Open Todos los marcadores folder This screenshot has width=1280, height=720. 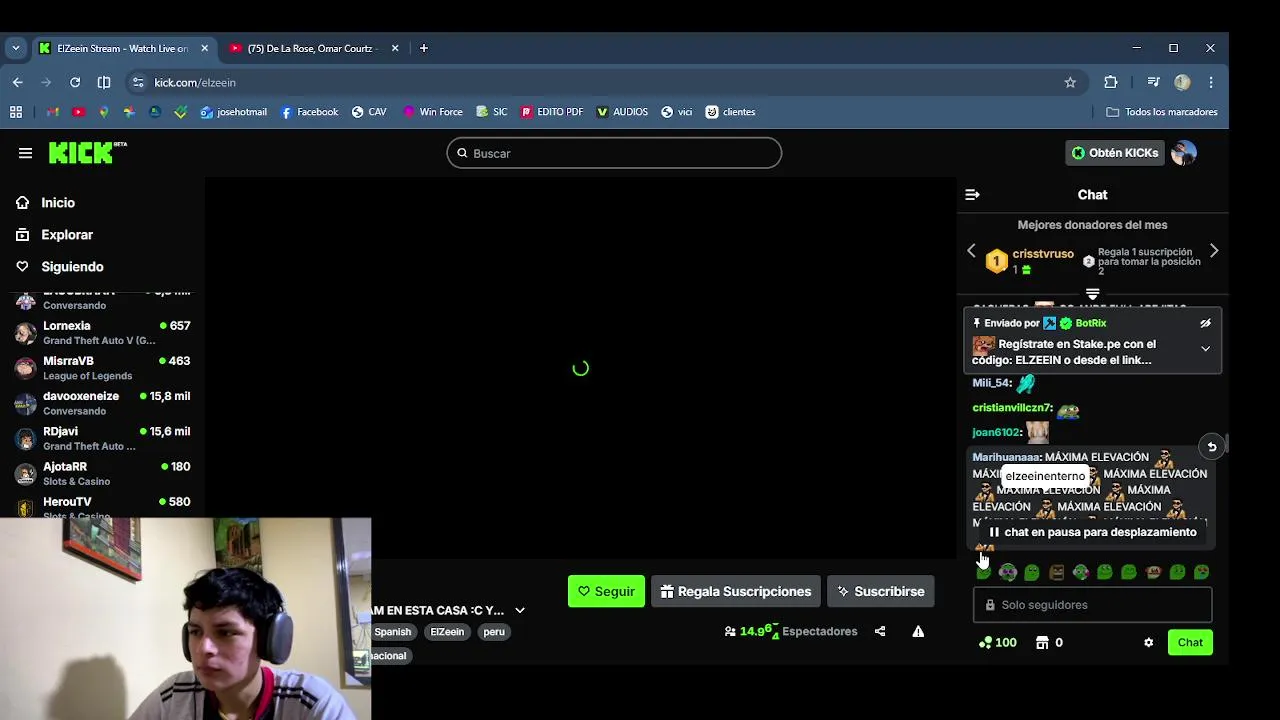point(1161,112)
